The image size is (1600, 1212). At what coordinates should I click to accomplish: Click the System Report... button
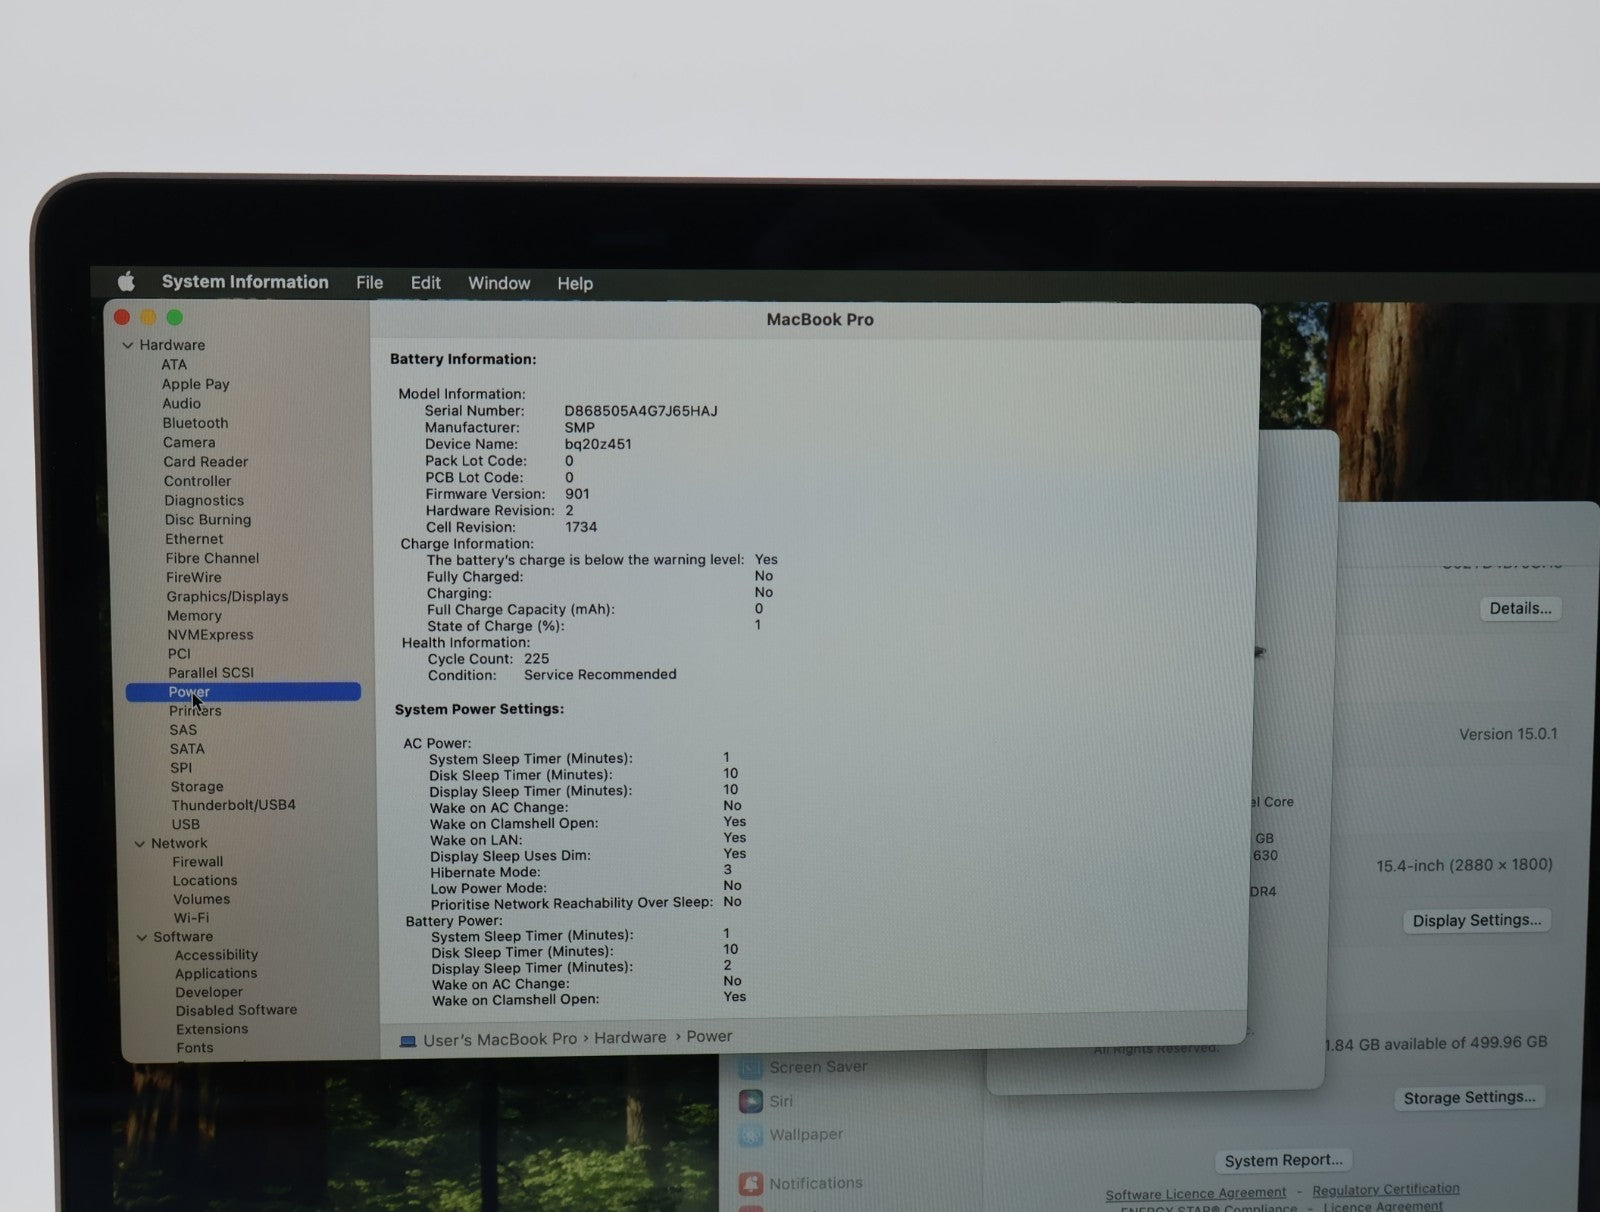coord(1283,1160)
